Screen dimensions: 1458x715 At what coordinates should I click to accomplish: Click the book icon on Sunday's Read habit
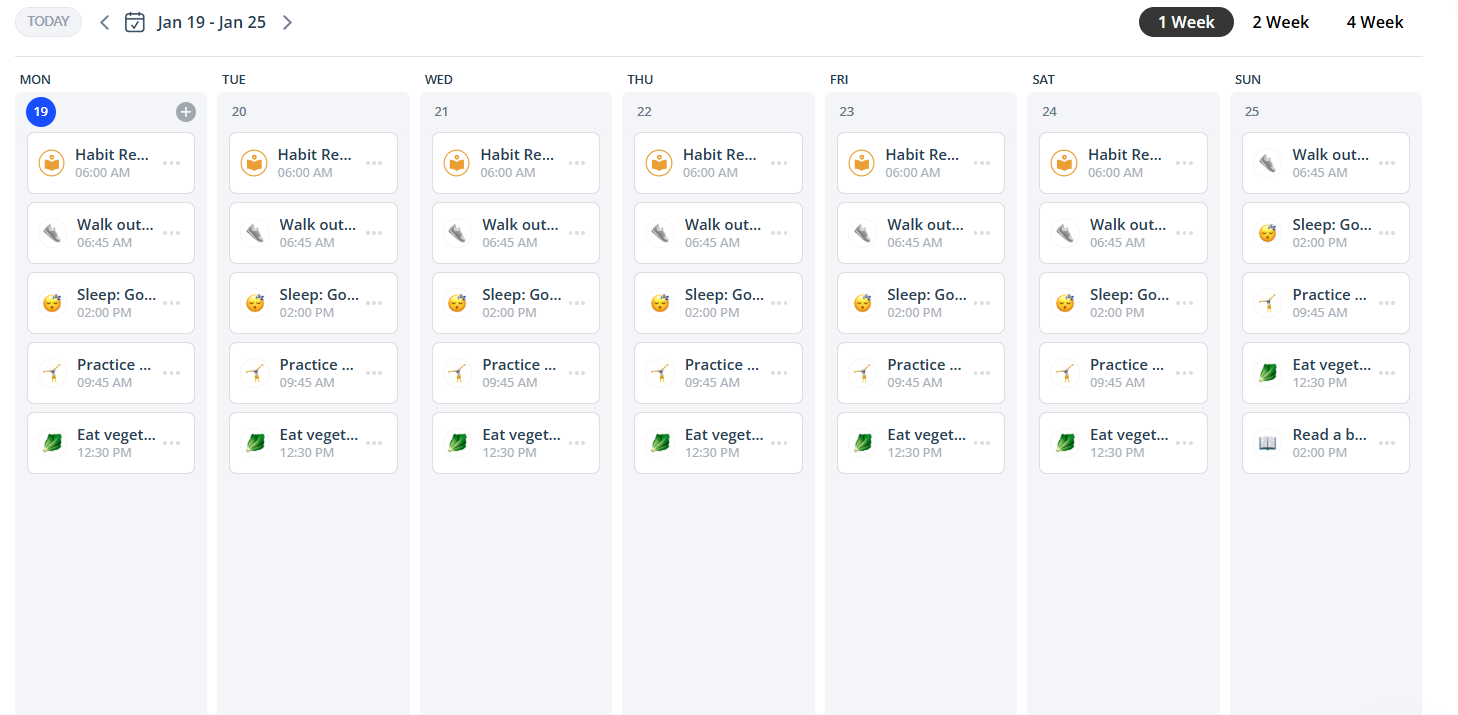(x=1266, y=442)
